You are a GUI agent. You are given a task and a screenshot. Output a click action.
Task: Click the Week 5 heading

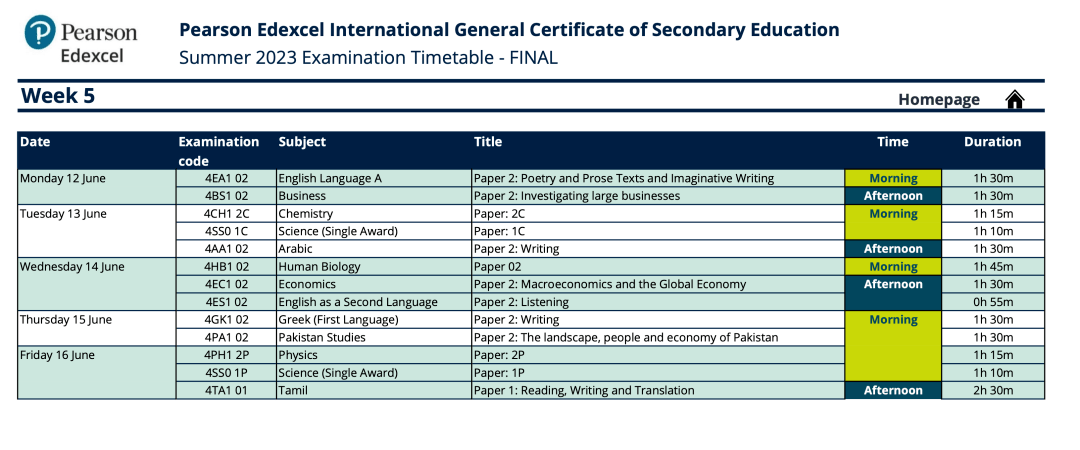[58, 96]
